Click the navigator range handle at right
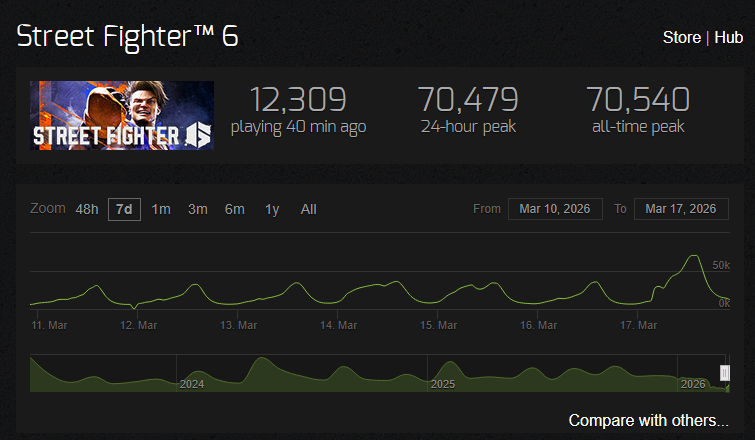755x440 pixels. coord(725,373)
